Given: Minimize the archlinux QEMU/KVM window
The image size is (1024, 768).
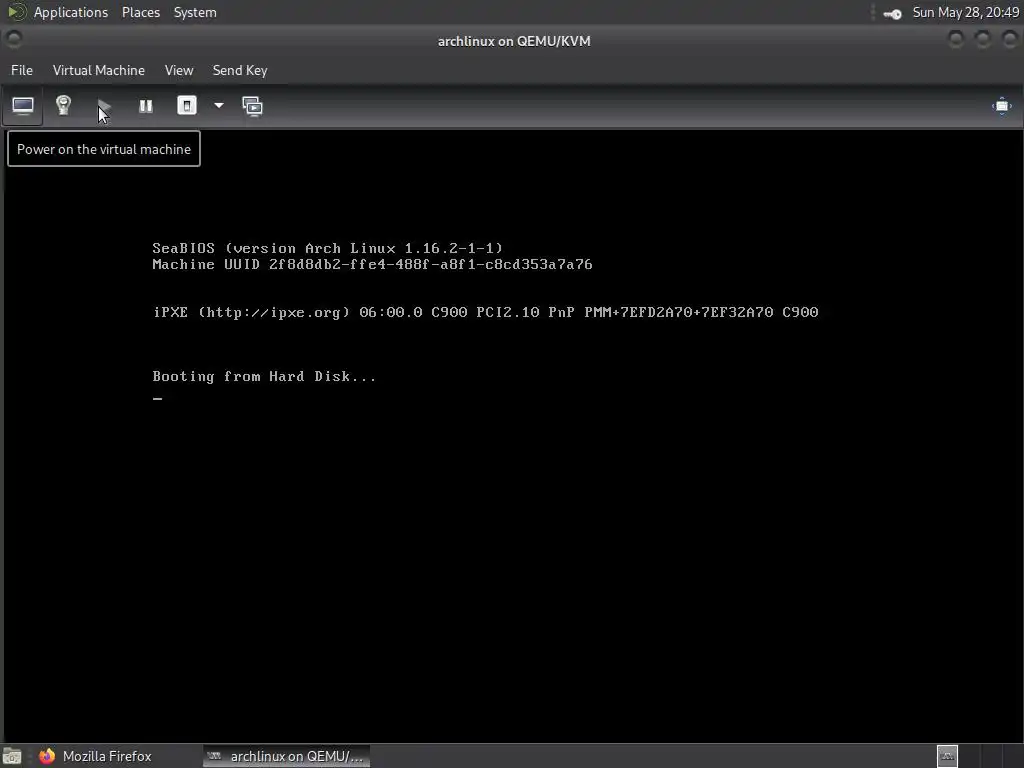Looking at the screenshot, I should click(x=956, y=40).
